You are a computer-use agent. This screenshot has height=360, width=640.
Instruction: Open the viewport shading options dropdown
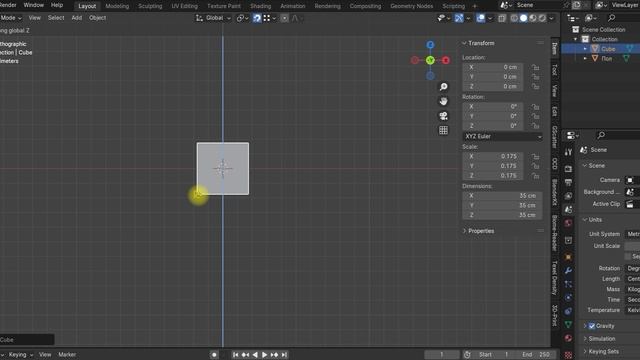click(x=551, y=18)
